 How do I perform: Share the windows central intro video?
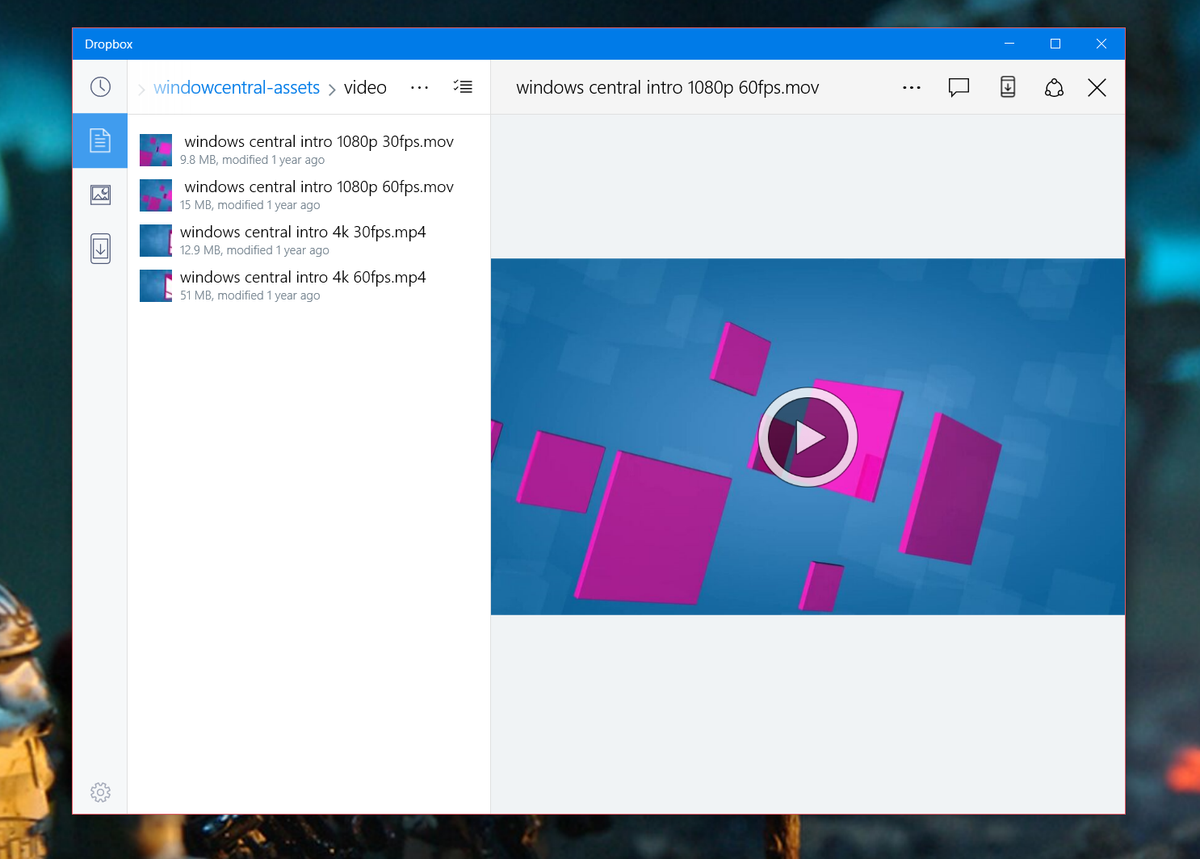[1054, 88]
